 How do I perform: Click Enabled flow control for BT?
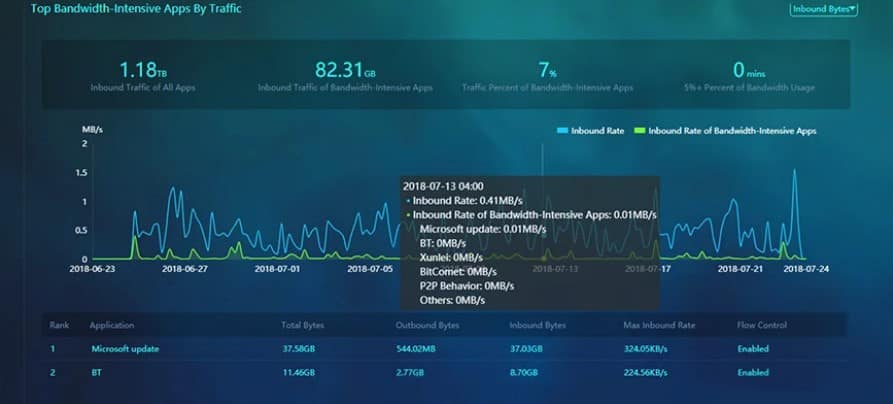pyautogui.click(x=753, y=372)
